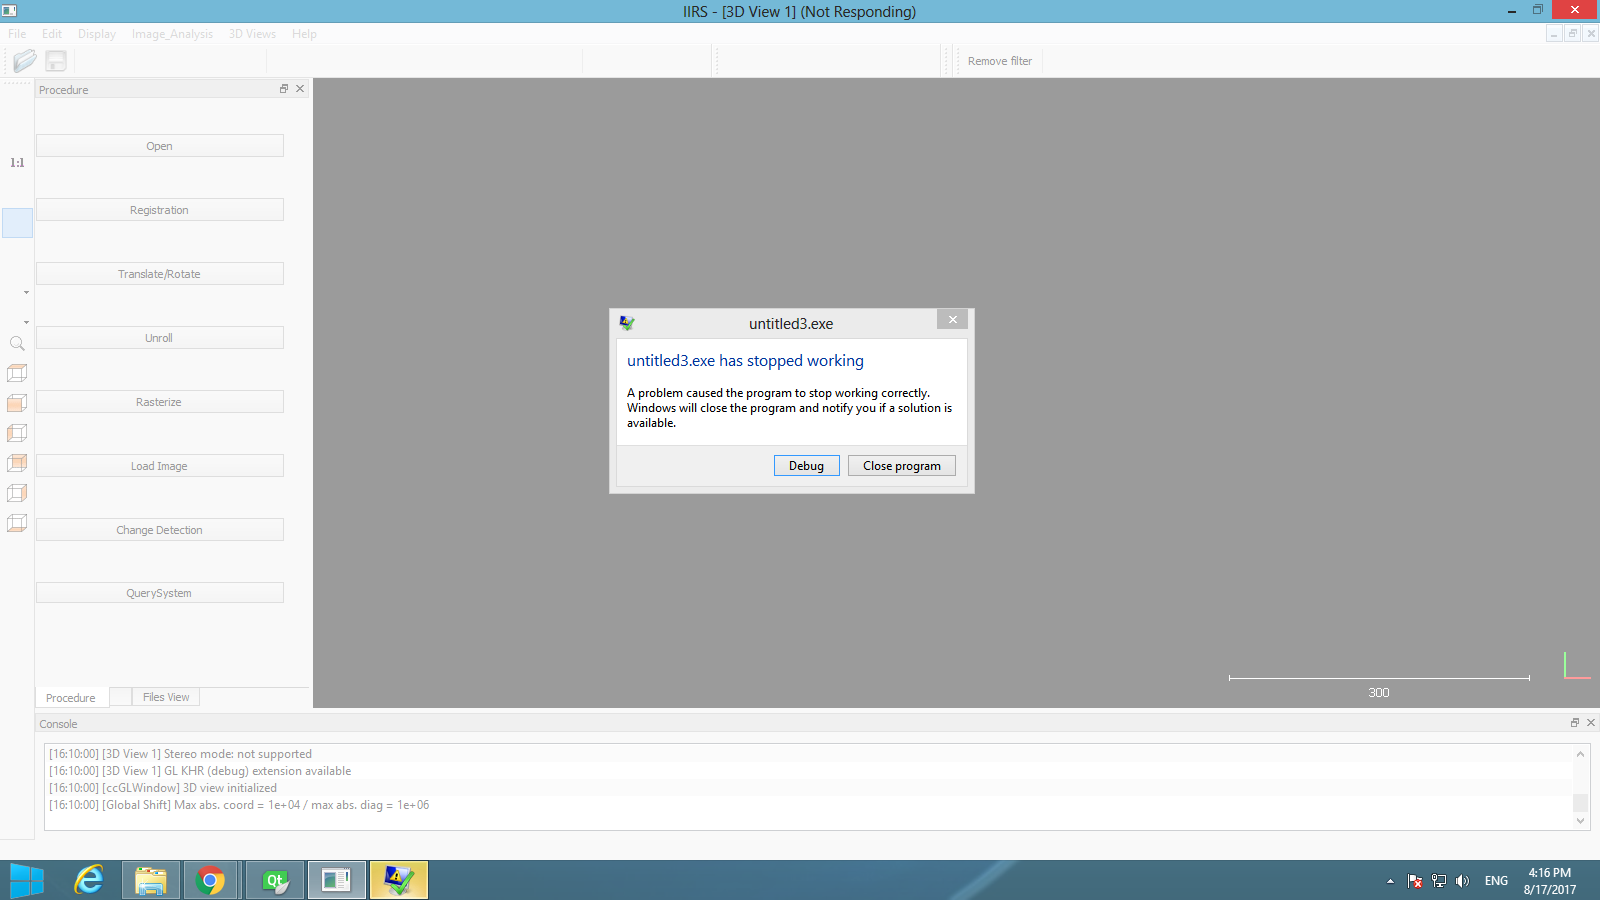Screen dimensions: 1600x900
Task: Open the Image_Analysis menu
Action: coord(172,34)
